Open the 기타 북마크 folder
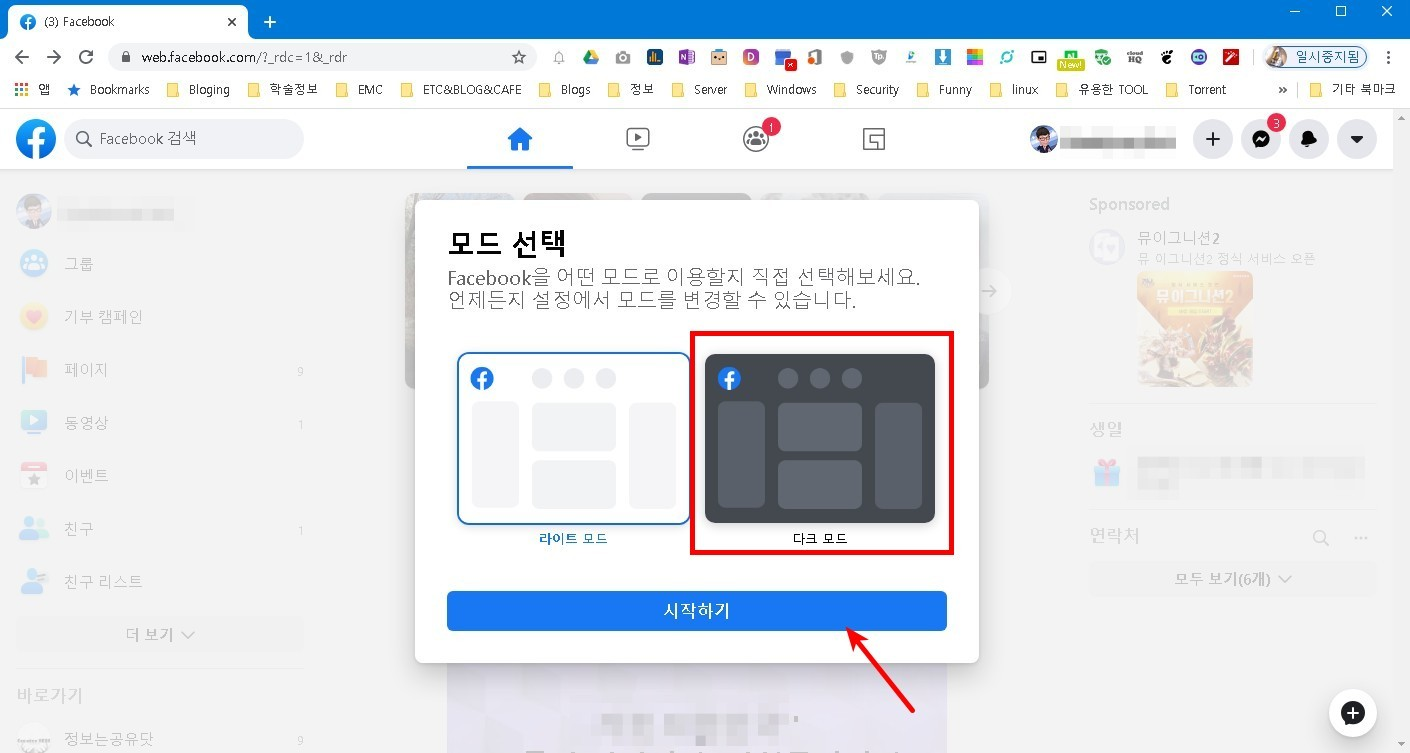The width and height of the screenshot is (1410, 753). pyautogui.click(x=1353, y=89)
